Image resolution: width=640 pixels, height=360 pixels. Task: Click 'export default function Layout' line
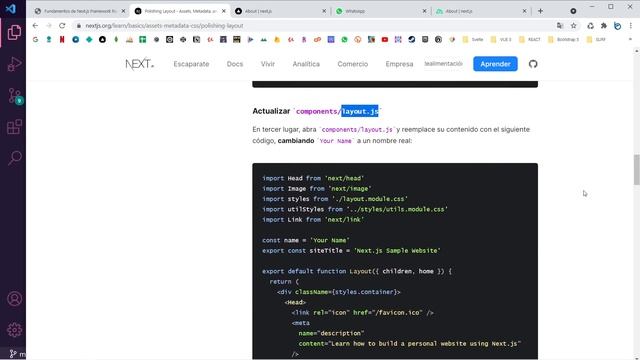click(357, 271)
